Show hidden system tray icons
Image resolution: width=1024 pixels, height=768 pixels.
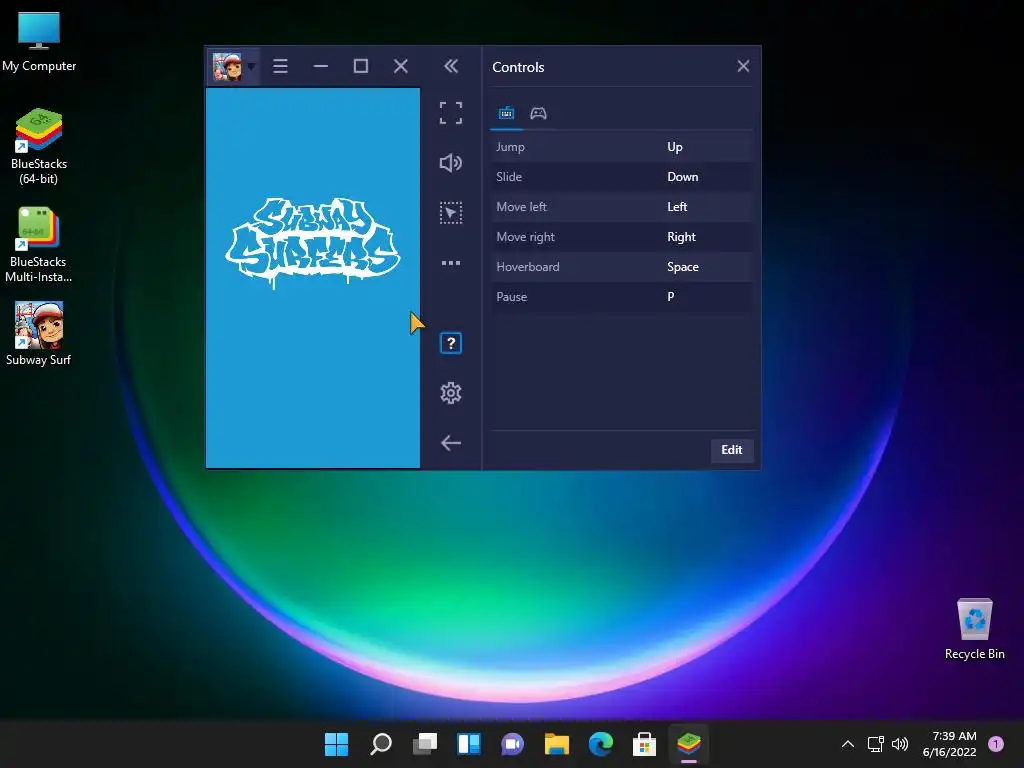click(x=848, y=744)
